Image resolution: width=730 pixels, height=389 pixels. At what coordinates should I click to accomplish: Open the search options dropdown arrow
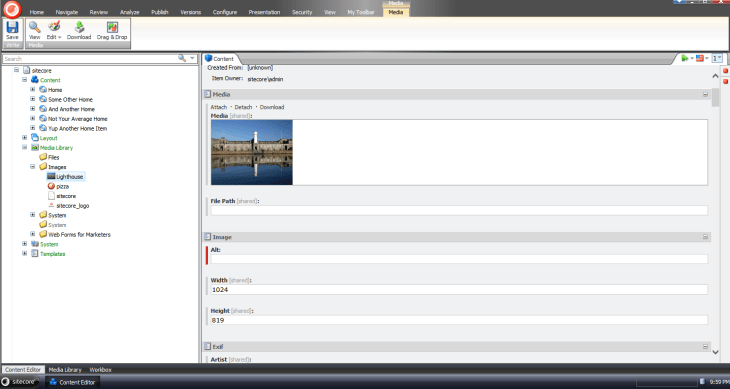[192, 58]
